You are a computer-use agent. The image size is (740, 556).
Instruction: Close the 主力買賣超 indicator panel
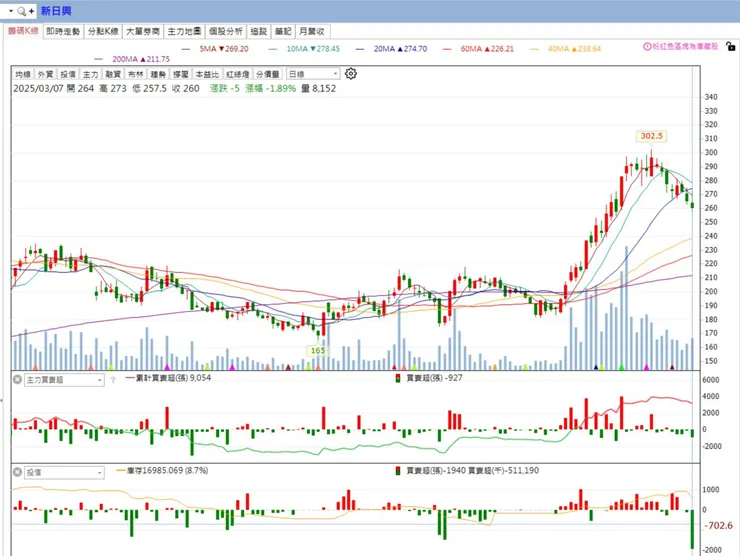pos(17,379)
